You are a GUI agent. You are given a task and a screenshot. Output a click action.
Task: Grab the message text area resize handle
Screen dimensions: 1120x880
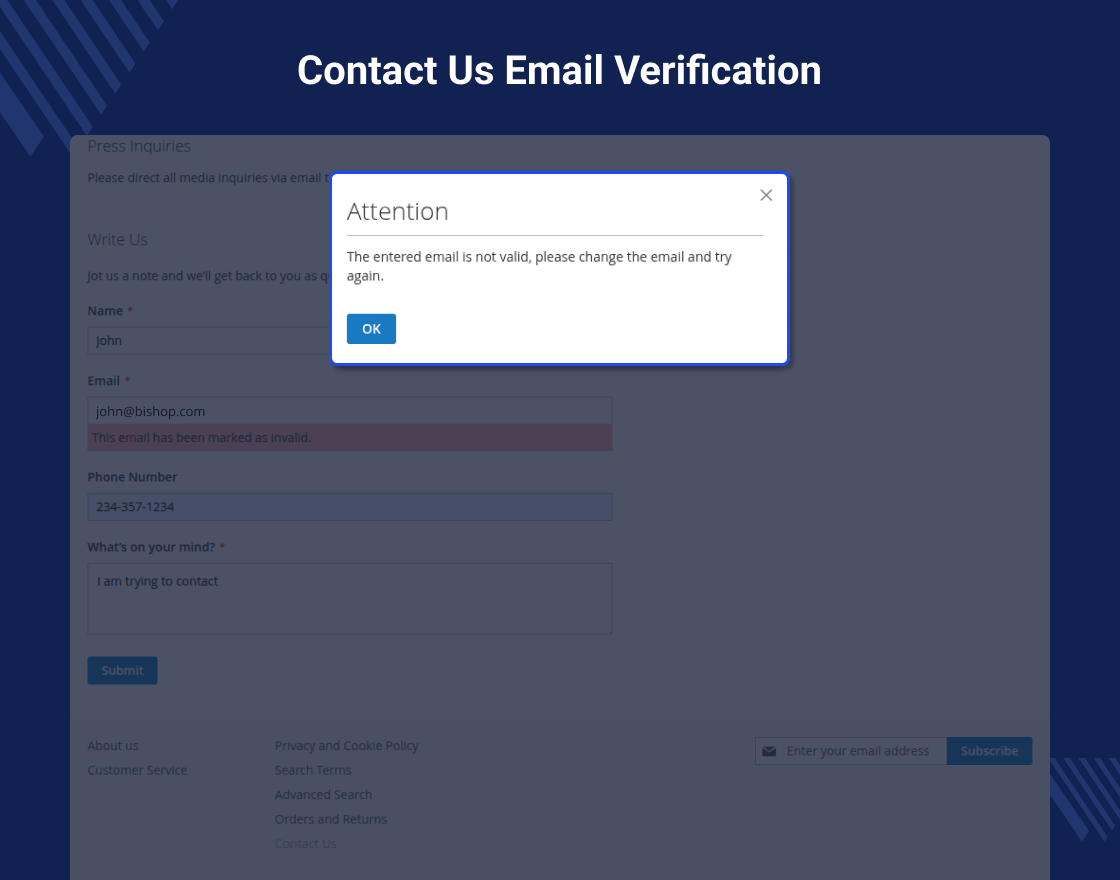coord(608,630)
